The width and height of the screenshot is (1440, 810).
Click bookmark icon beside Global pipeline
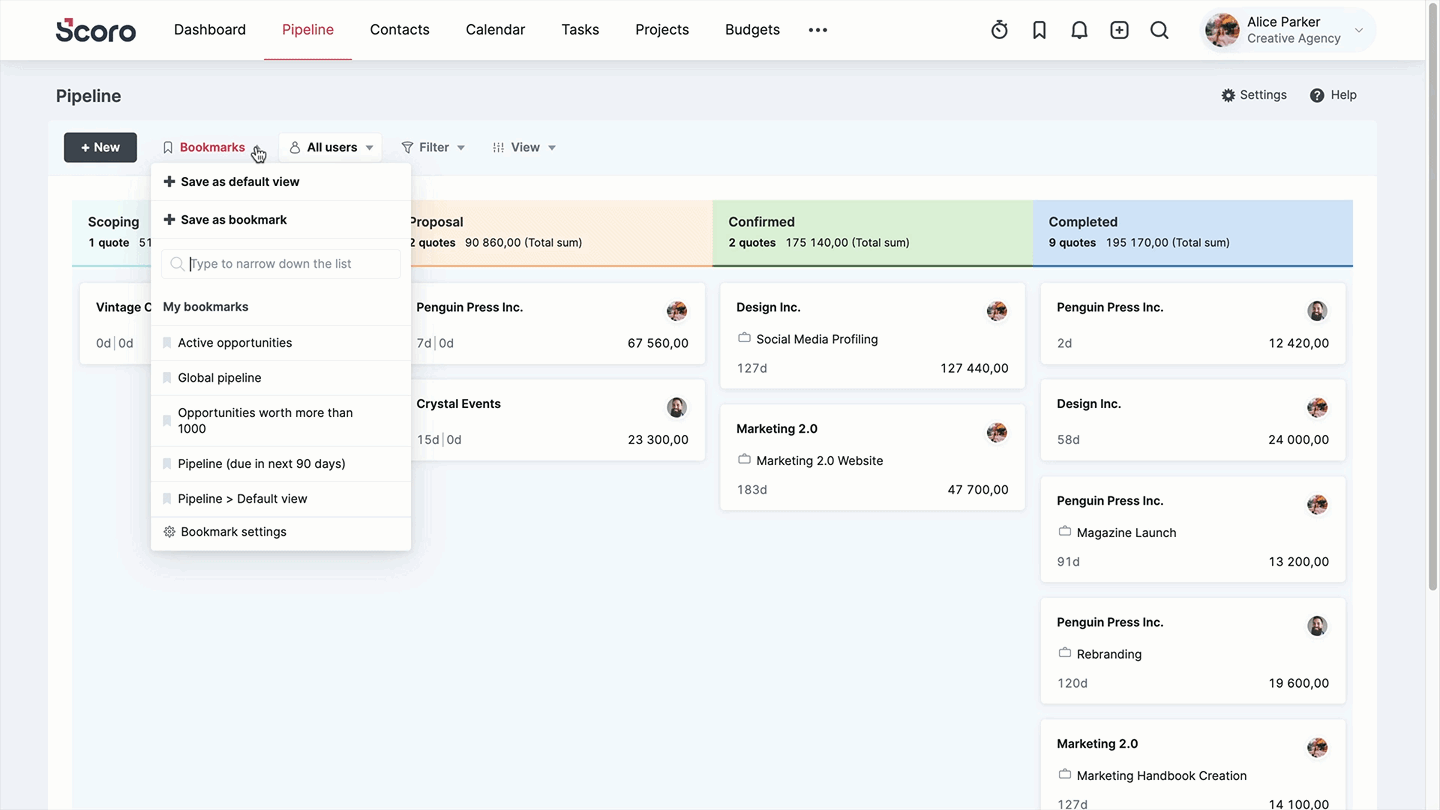pos(167,378)
